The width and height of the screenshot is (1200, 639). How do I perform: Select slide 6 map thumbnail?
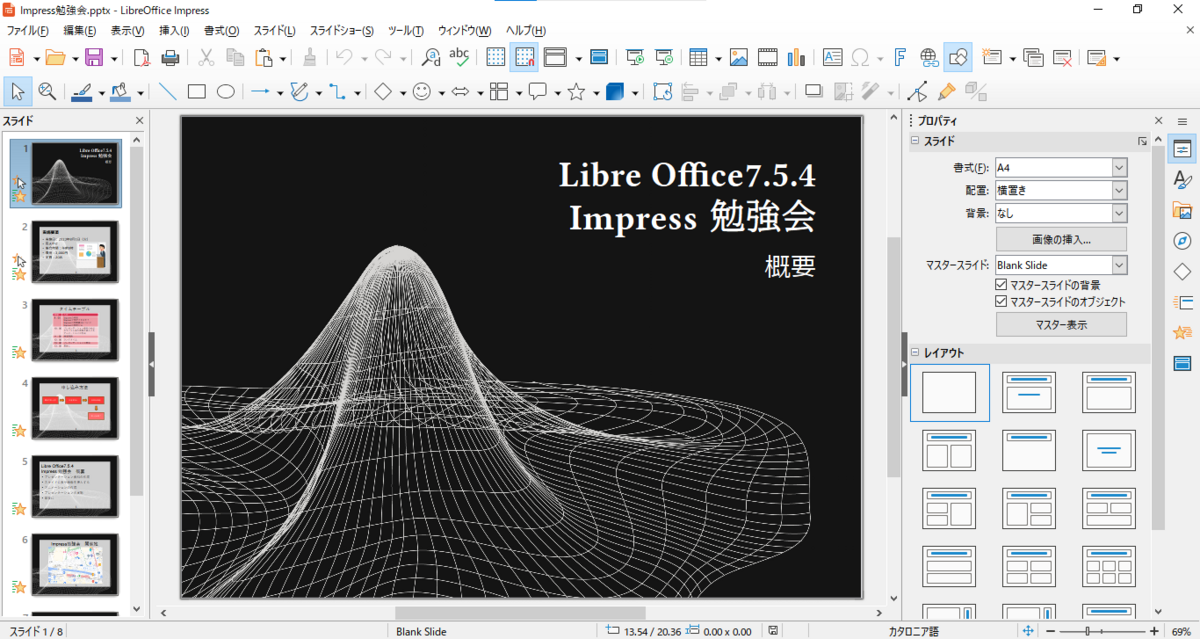pos(75,565)
